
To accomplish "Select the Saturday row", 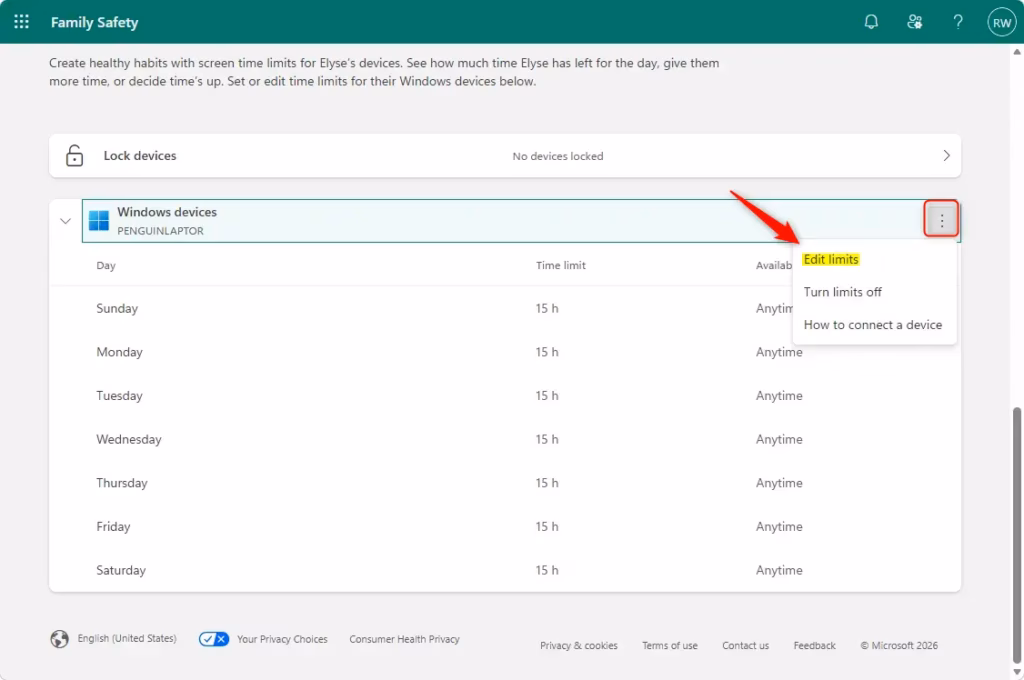I will (505, 570).
